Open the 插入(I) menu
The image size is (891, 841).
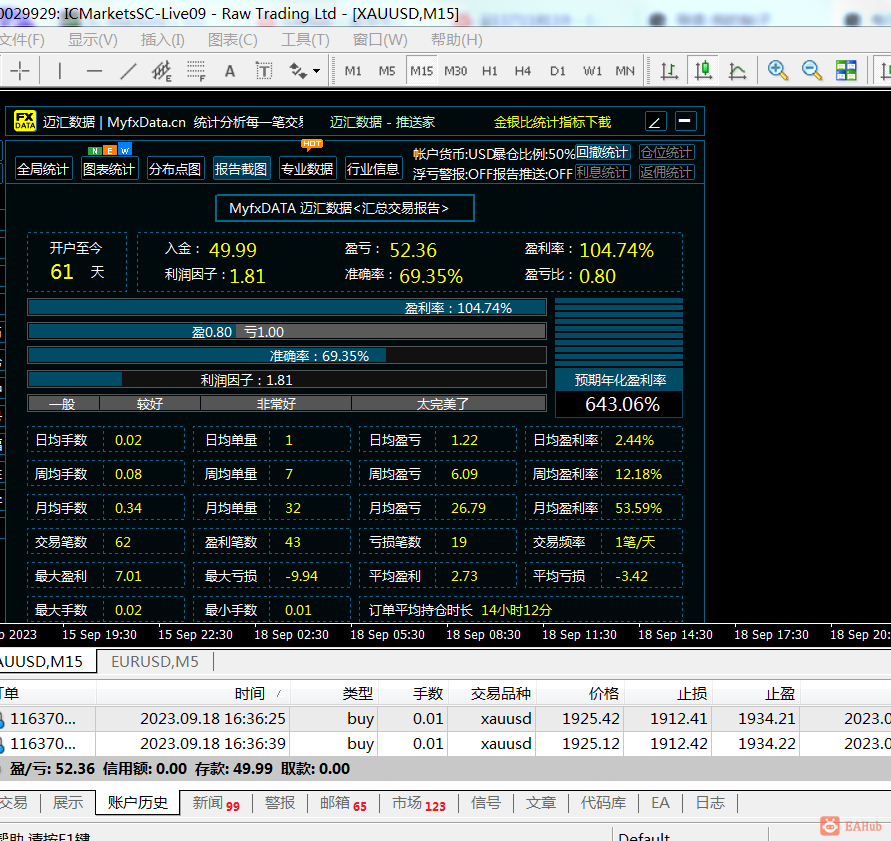tap(163, 40)
